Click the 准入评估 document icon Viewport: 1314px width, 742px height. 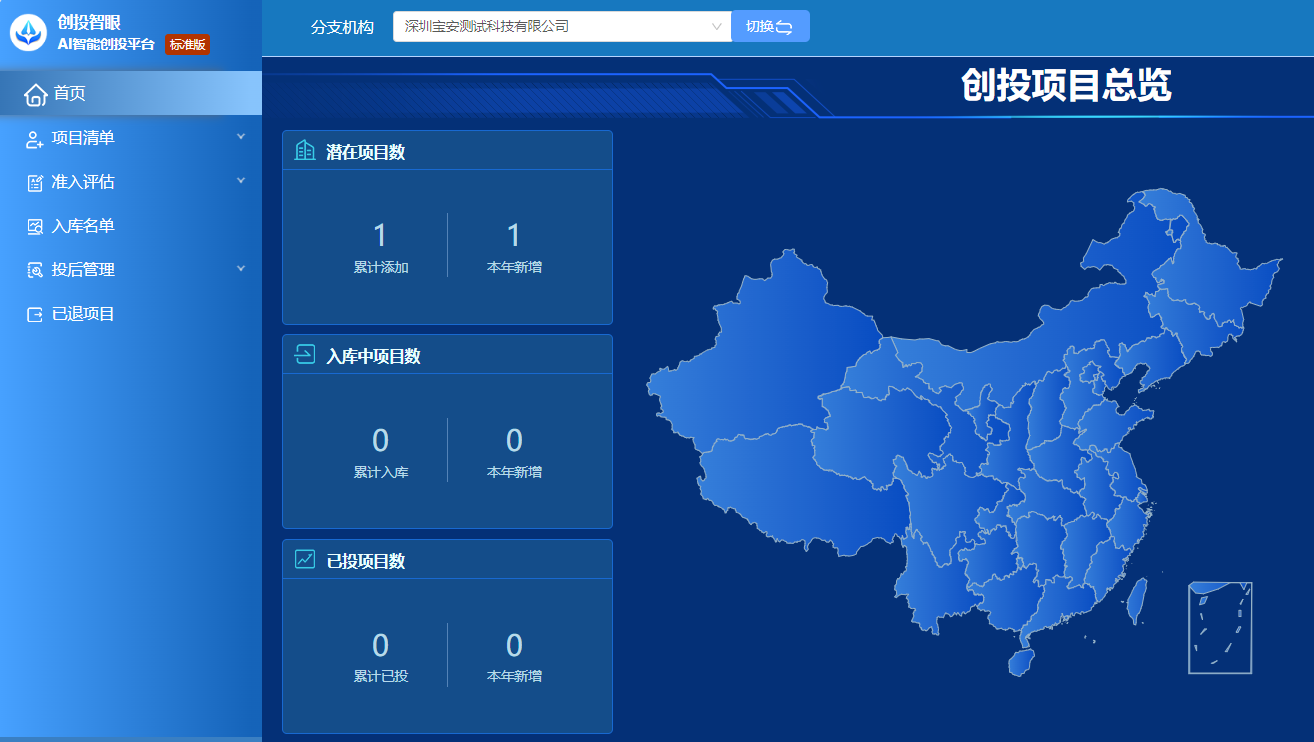pyautogui.click(x=35, y=183)
